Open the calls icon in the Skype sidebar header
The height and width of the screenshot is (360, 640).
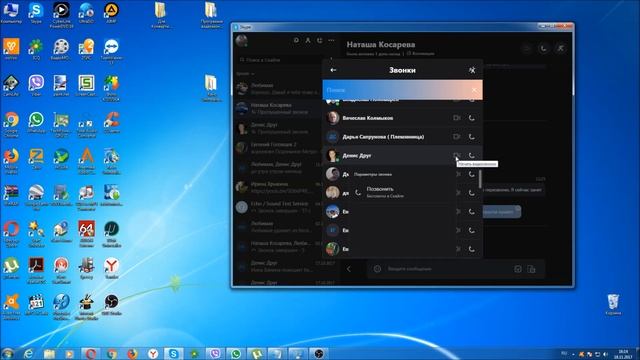[320, 40]
